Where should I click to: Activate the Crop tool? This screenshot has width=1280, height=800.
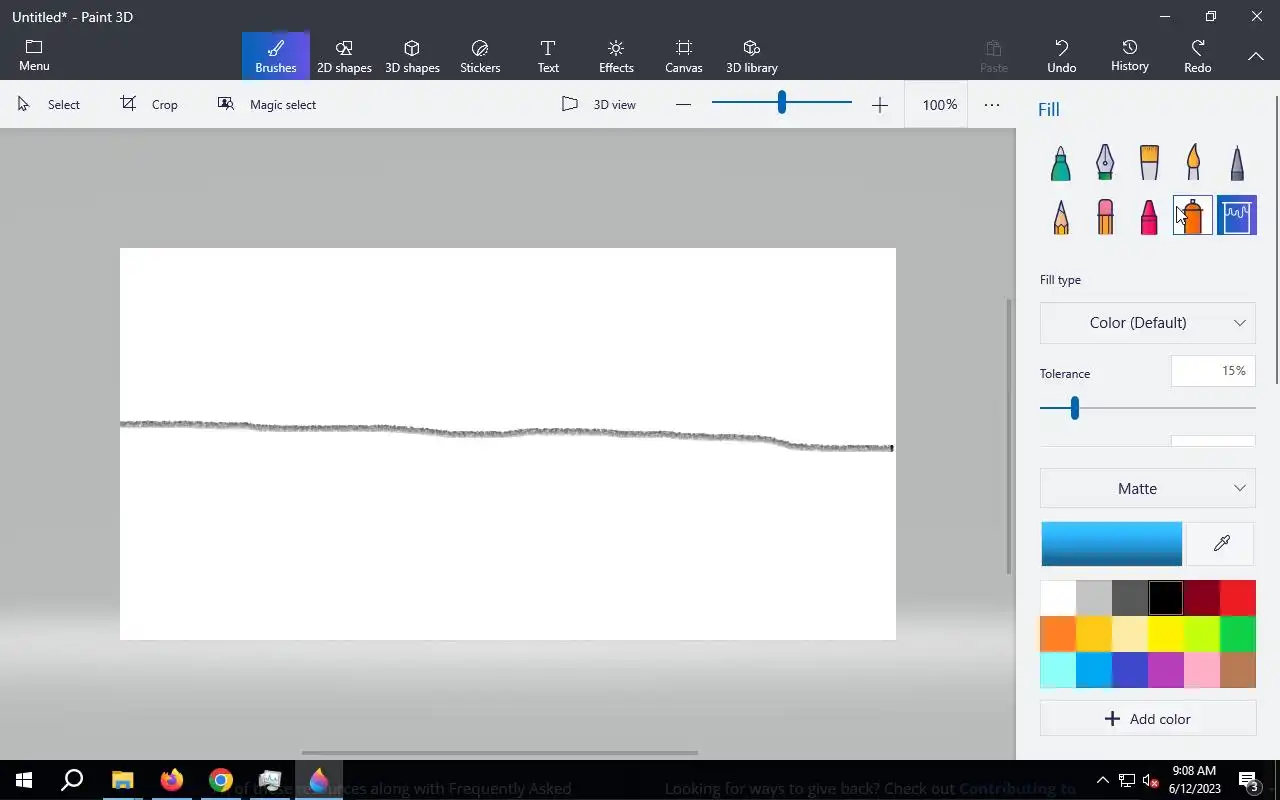[x=150, y=104]
